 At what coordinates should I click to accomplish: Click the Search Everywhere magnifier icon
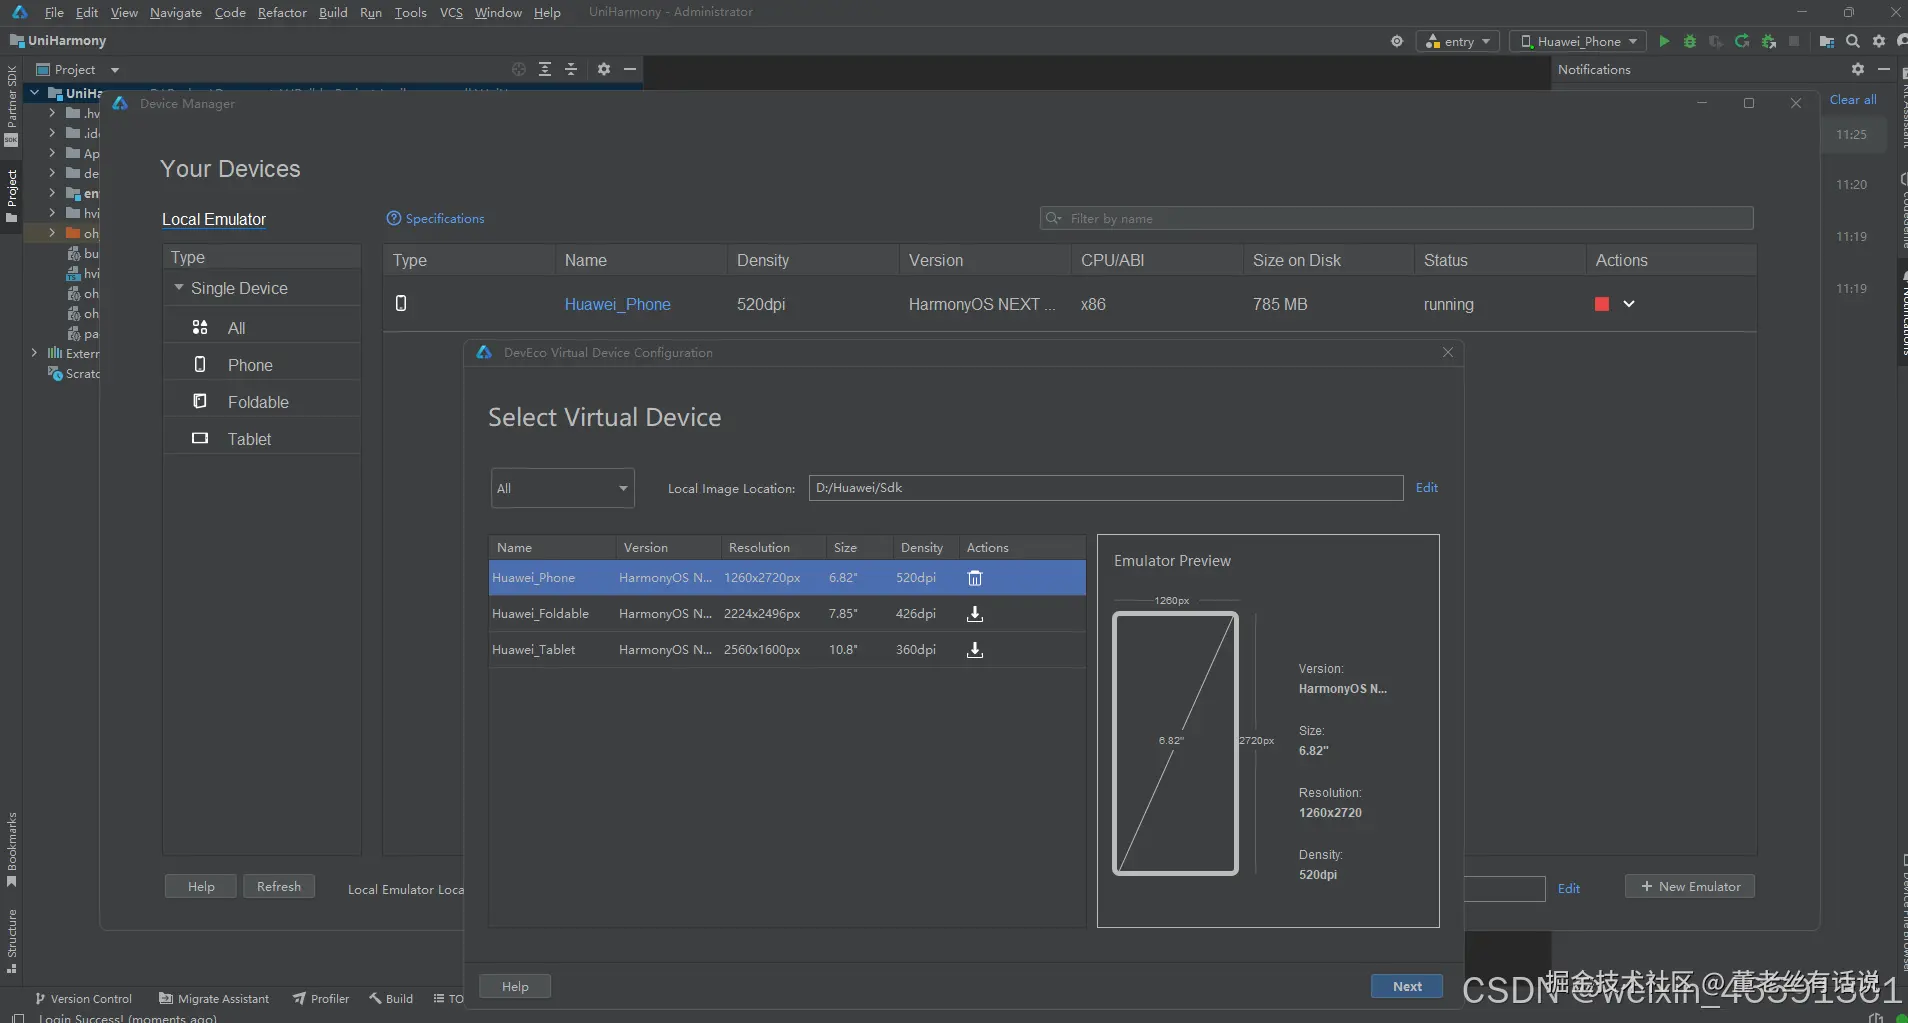[1853, 41]
